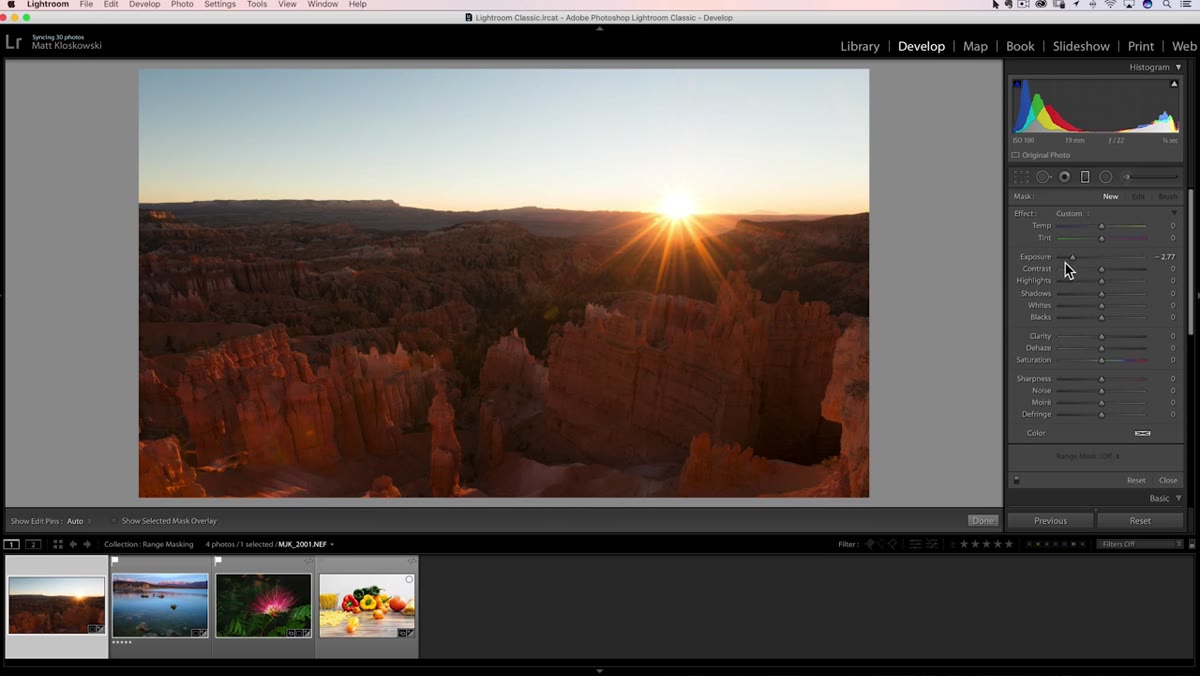The image size is (1200, 676).
Task: Click flag on pink flower thumbnail
Action: (x=219, y=561)
